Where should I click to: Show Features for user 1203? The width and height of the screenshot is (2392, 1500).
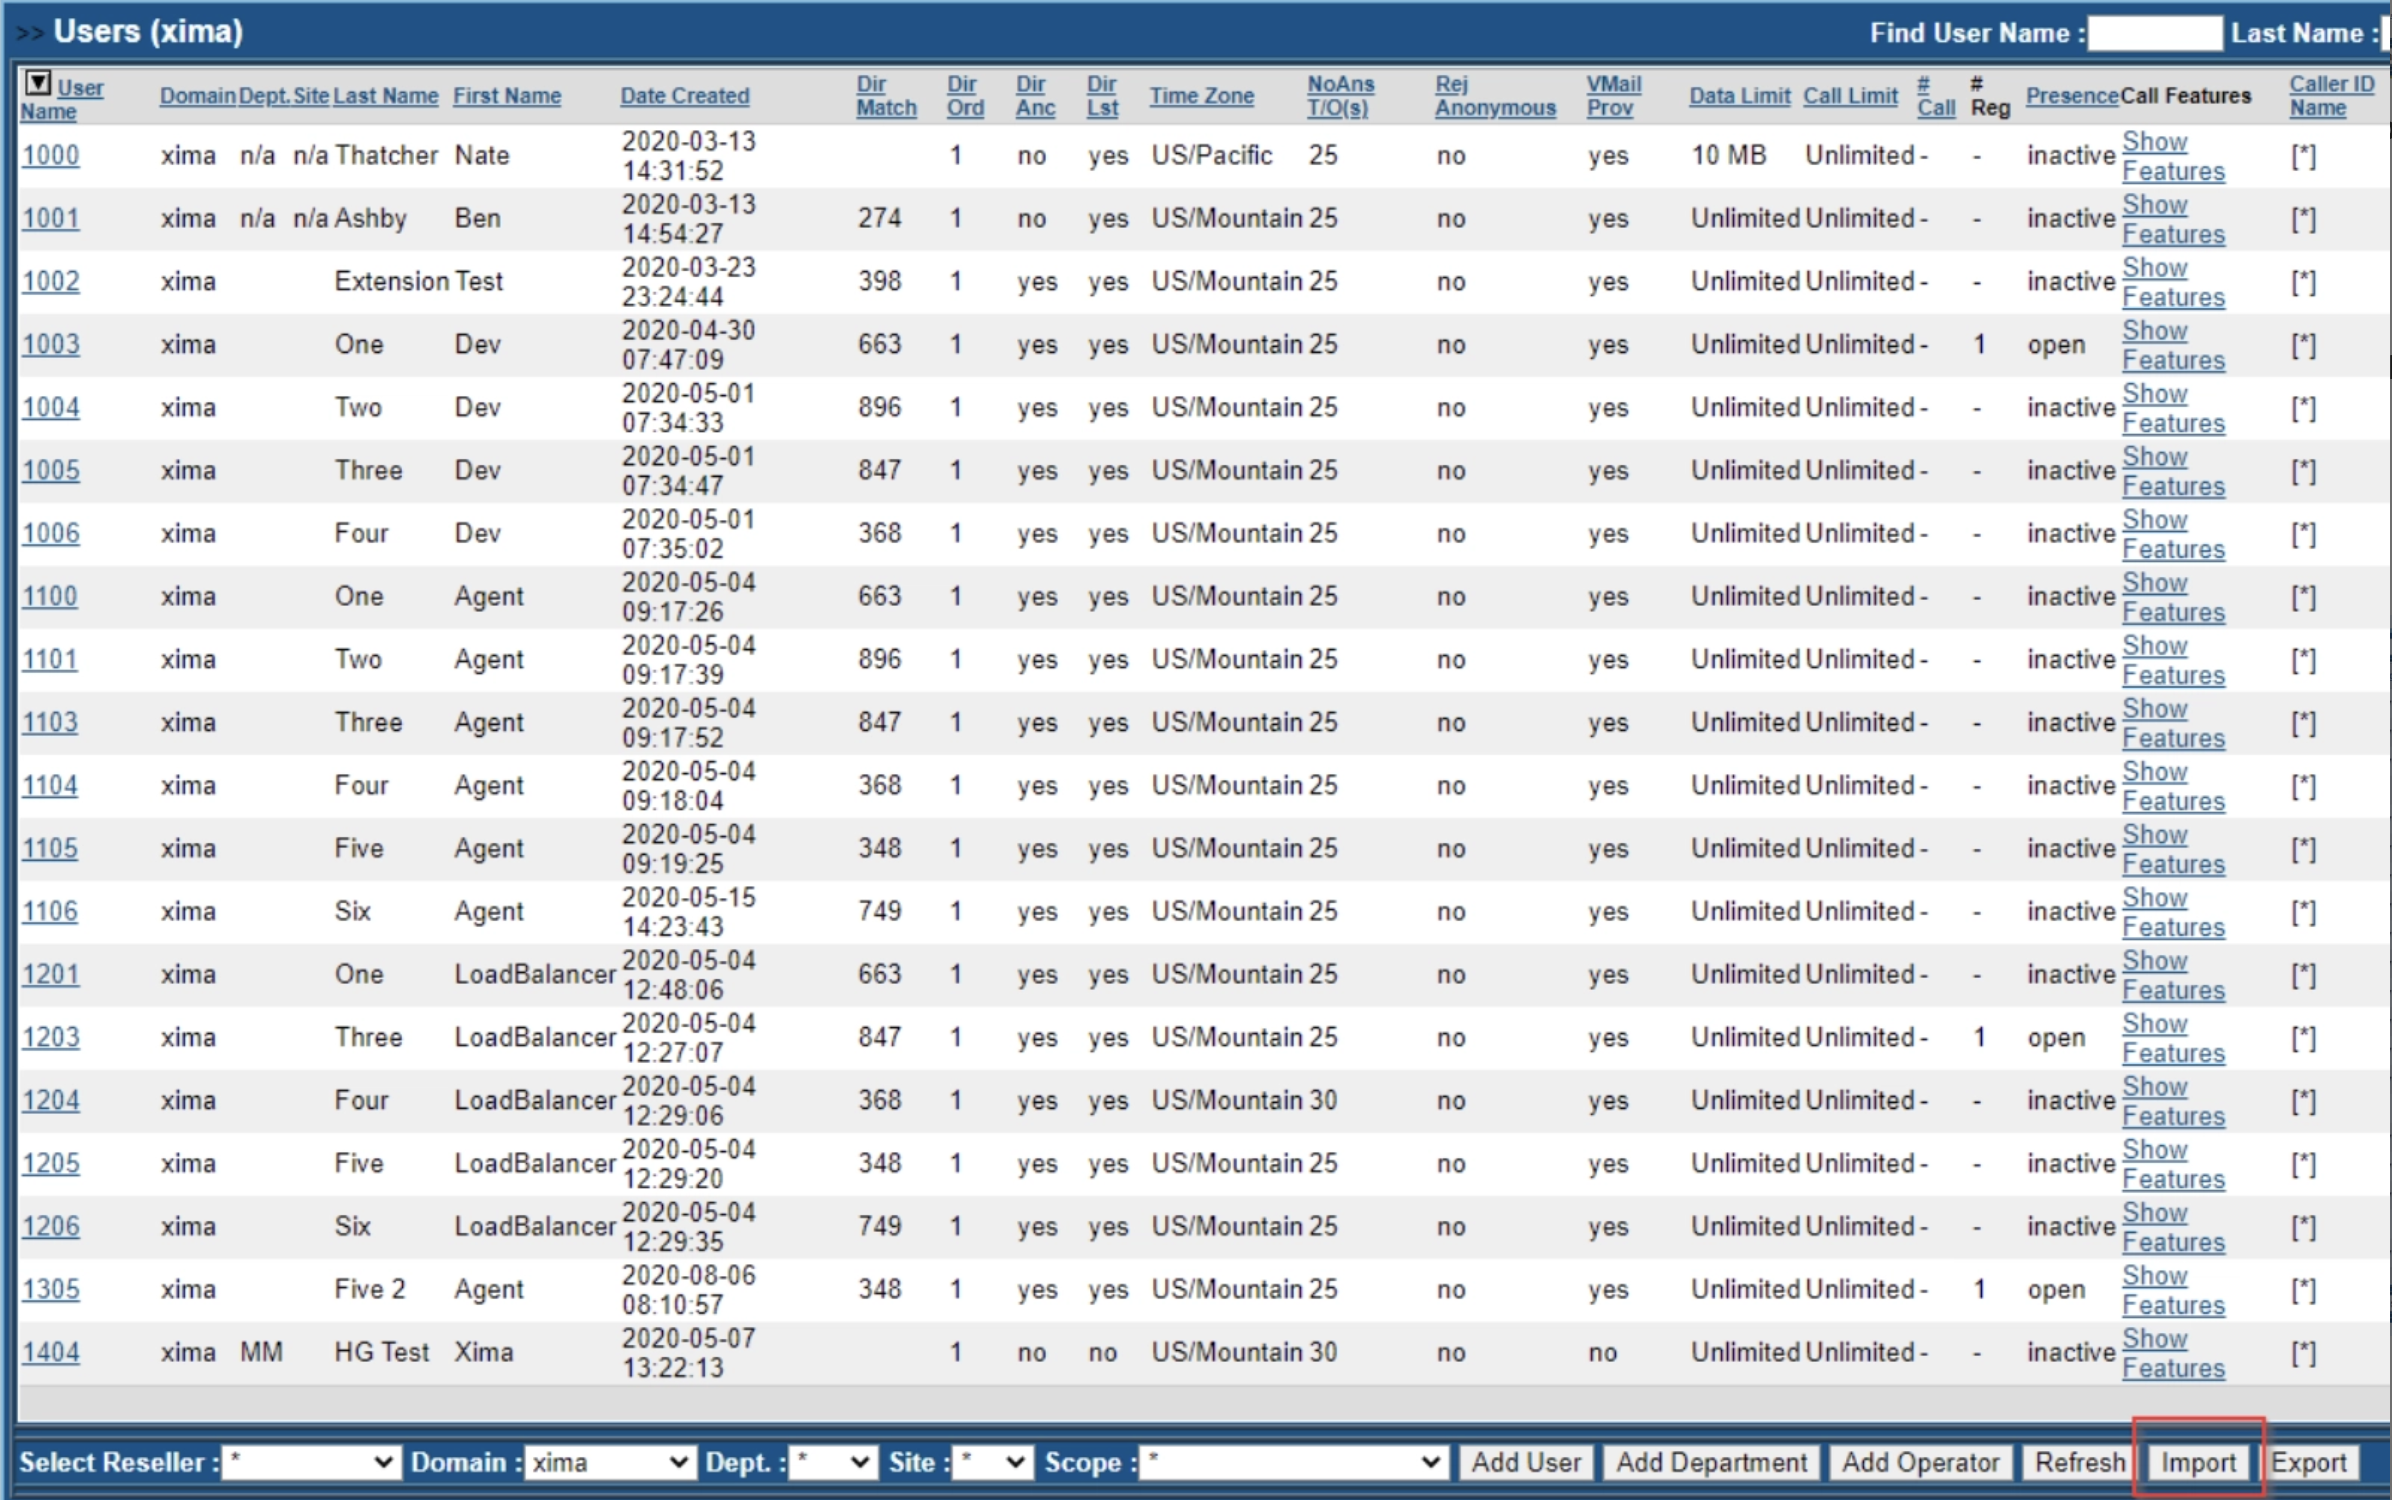point(2172,1038)
